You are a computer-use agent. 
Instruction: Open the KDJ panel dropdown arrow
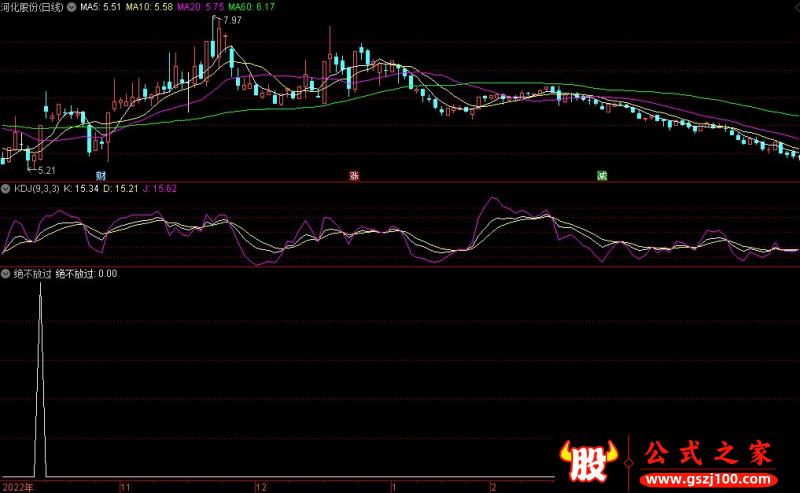click(5, 188)
